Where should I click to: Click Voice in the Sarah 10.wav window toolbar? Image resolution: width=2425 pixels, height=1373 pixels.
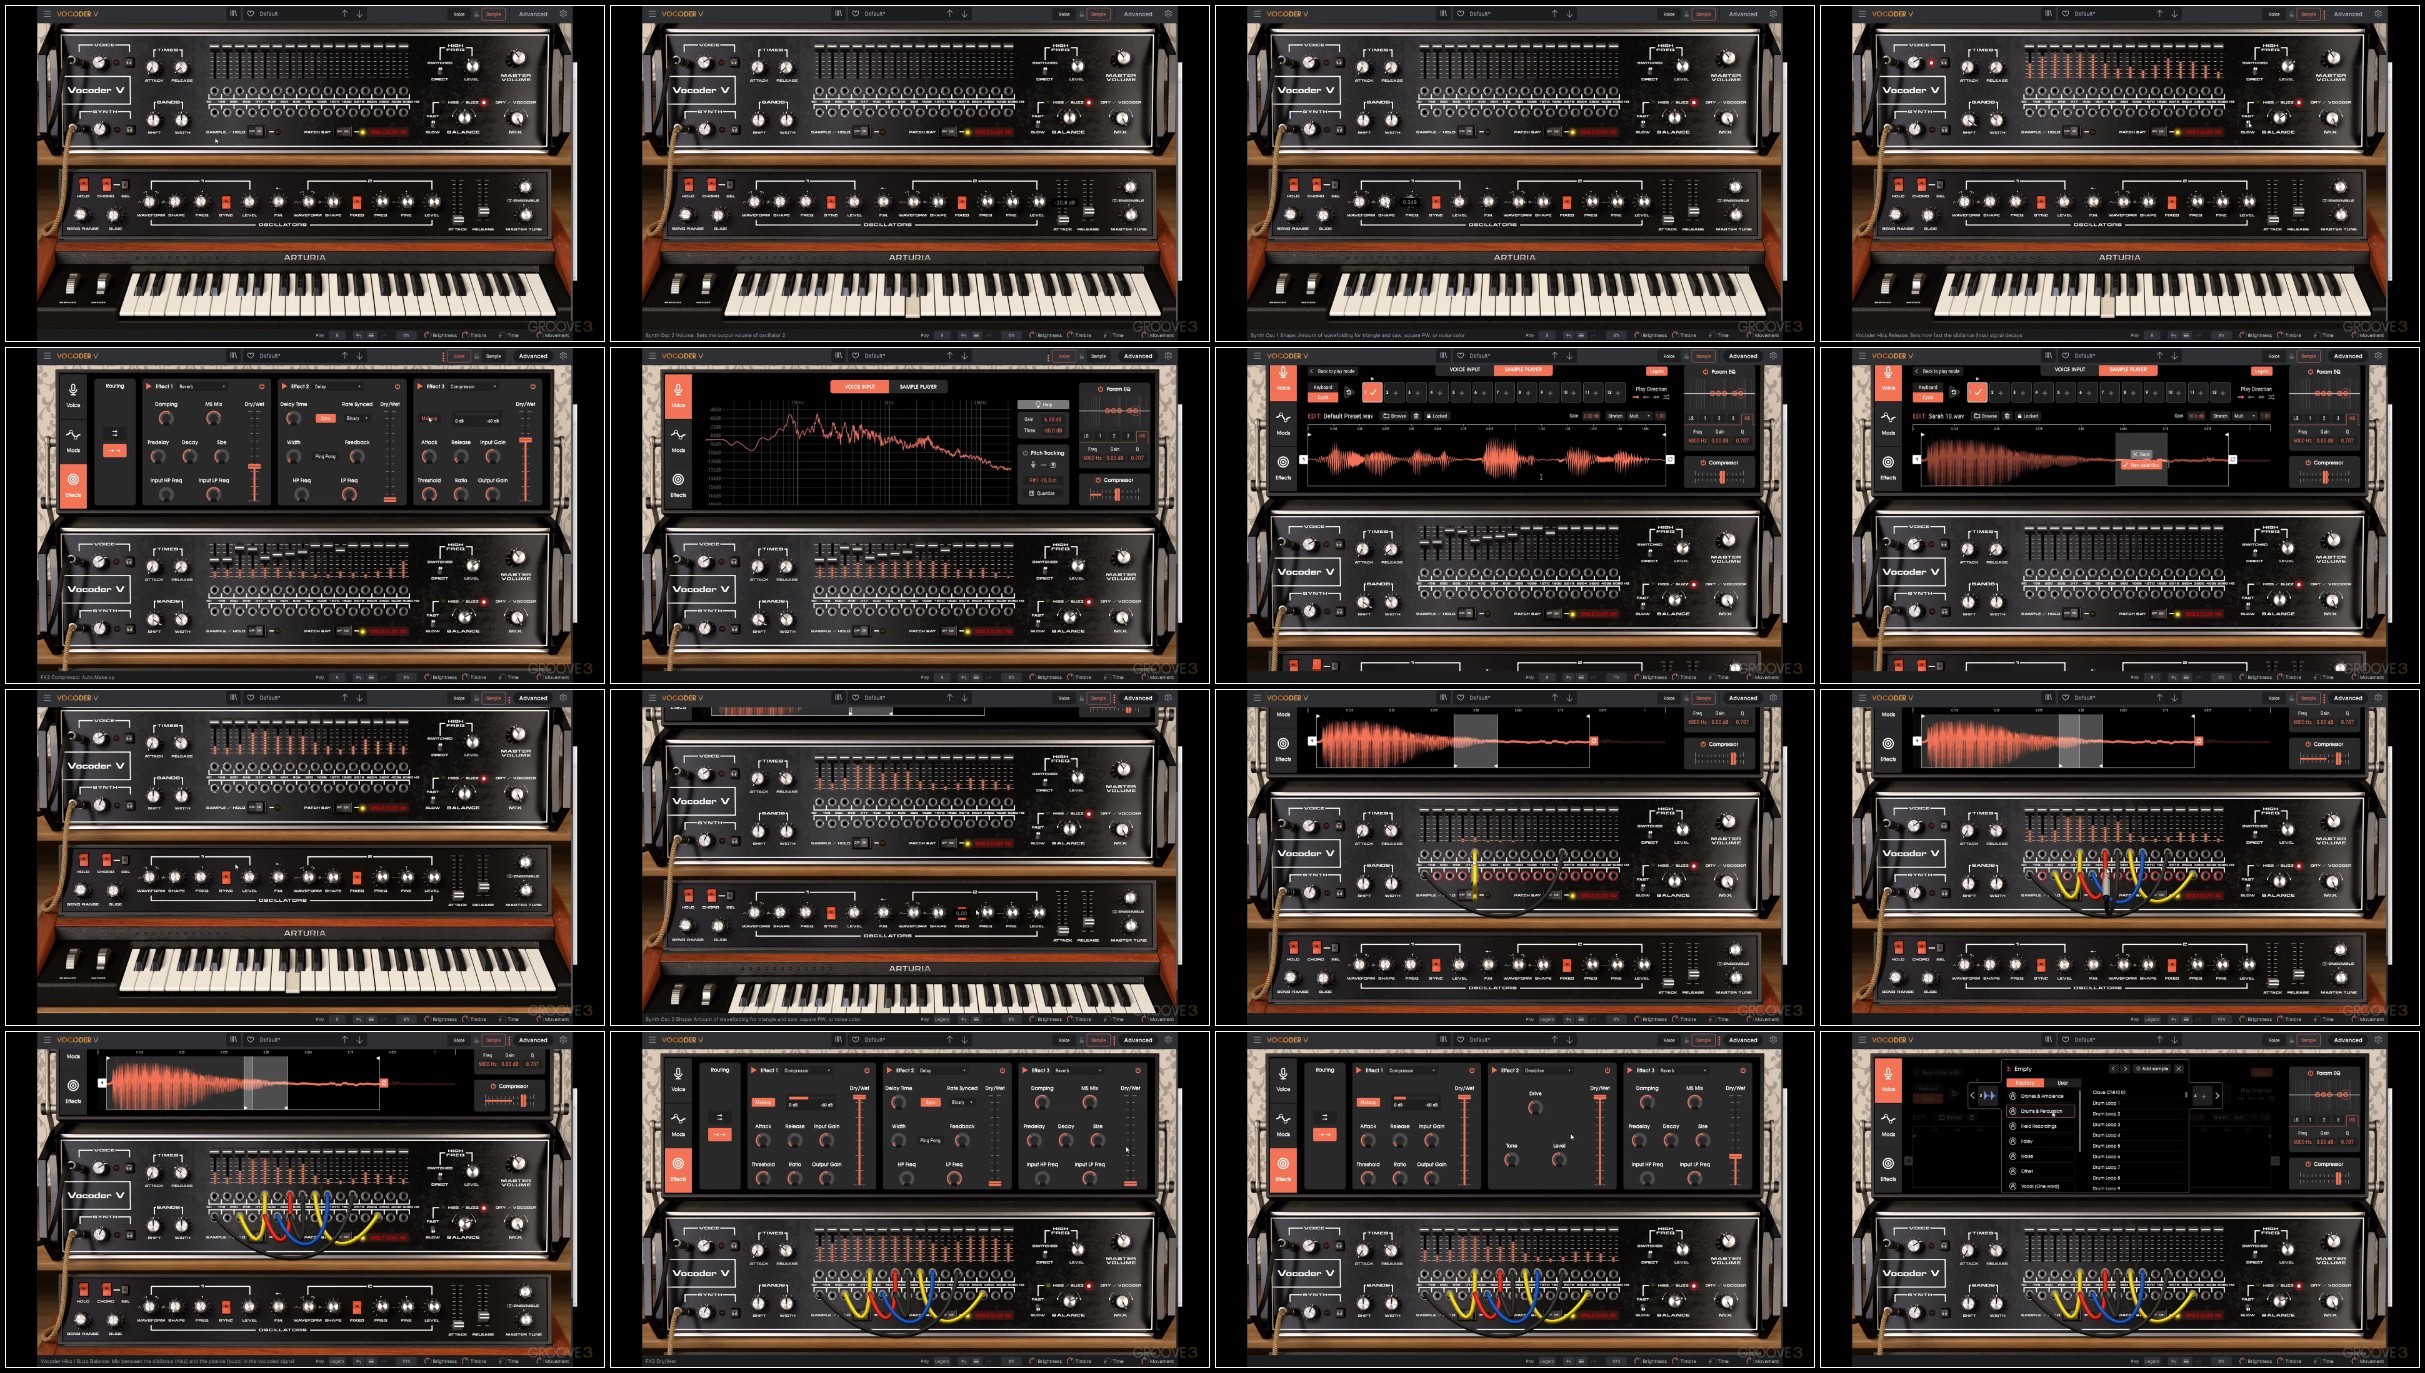(x=2274, y=356)
